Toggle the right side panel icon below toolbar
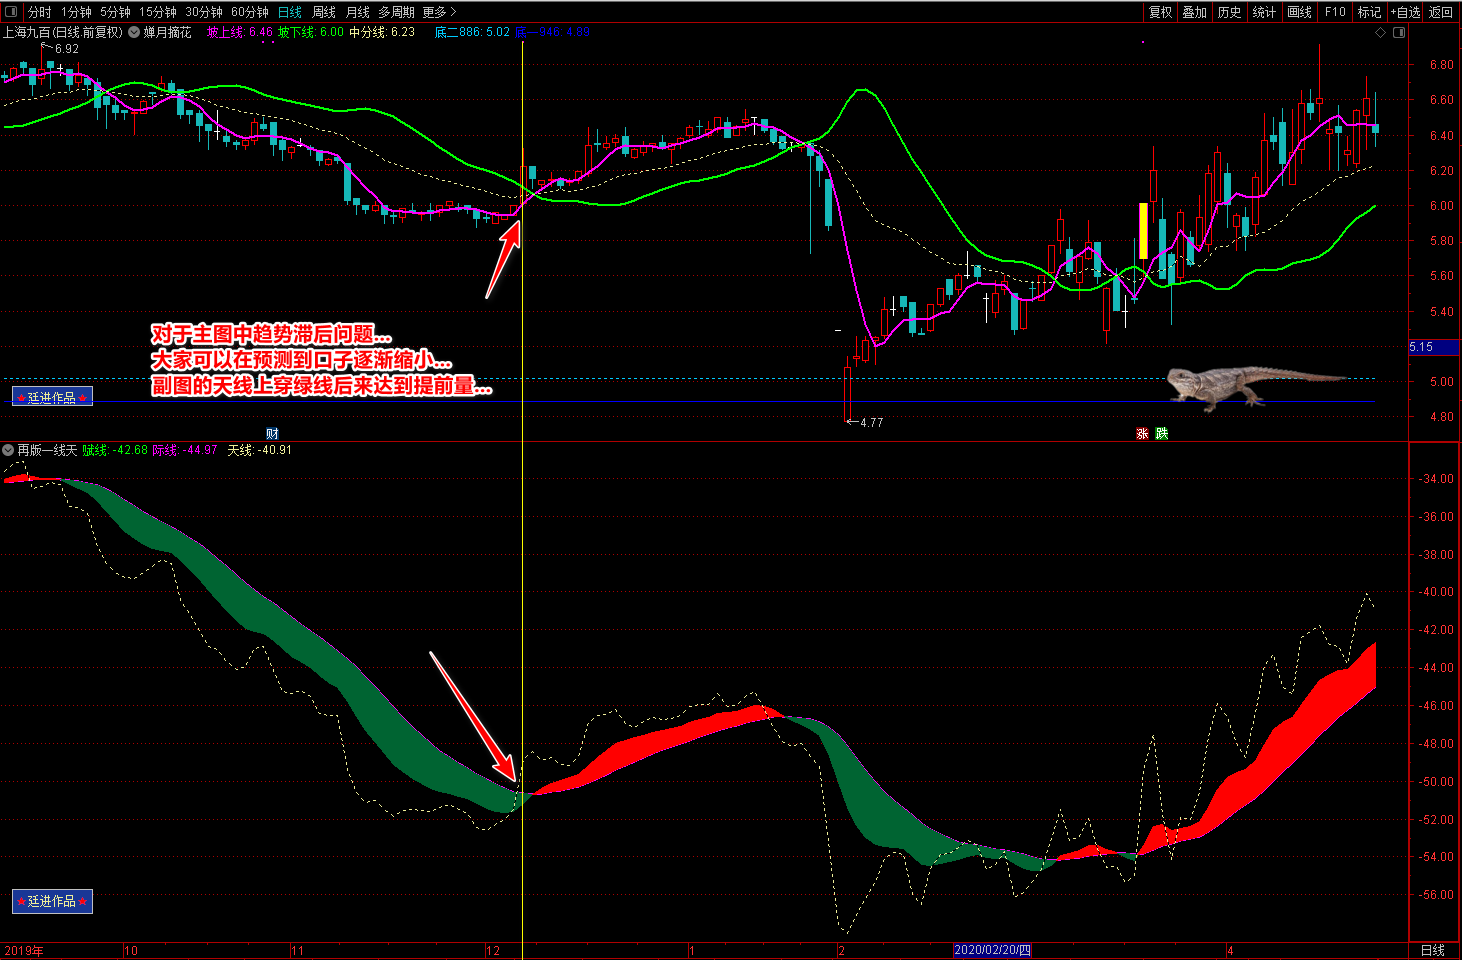1462x960 pixels. 1399,33
